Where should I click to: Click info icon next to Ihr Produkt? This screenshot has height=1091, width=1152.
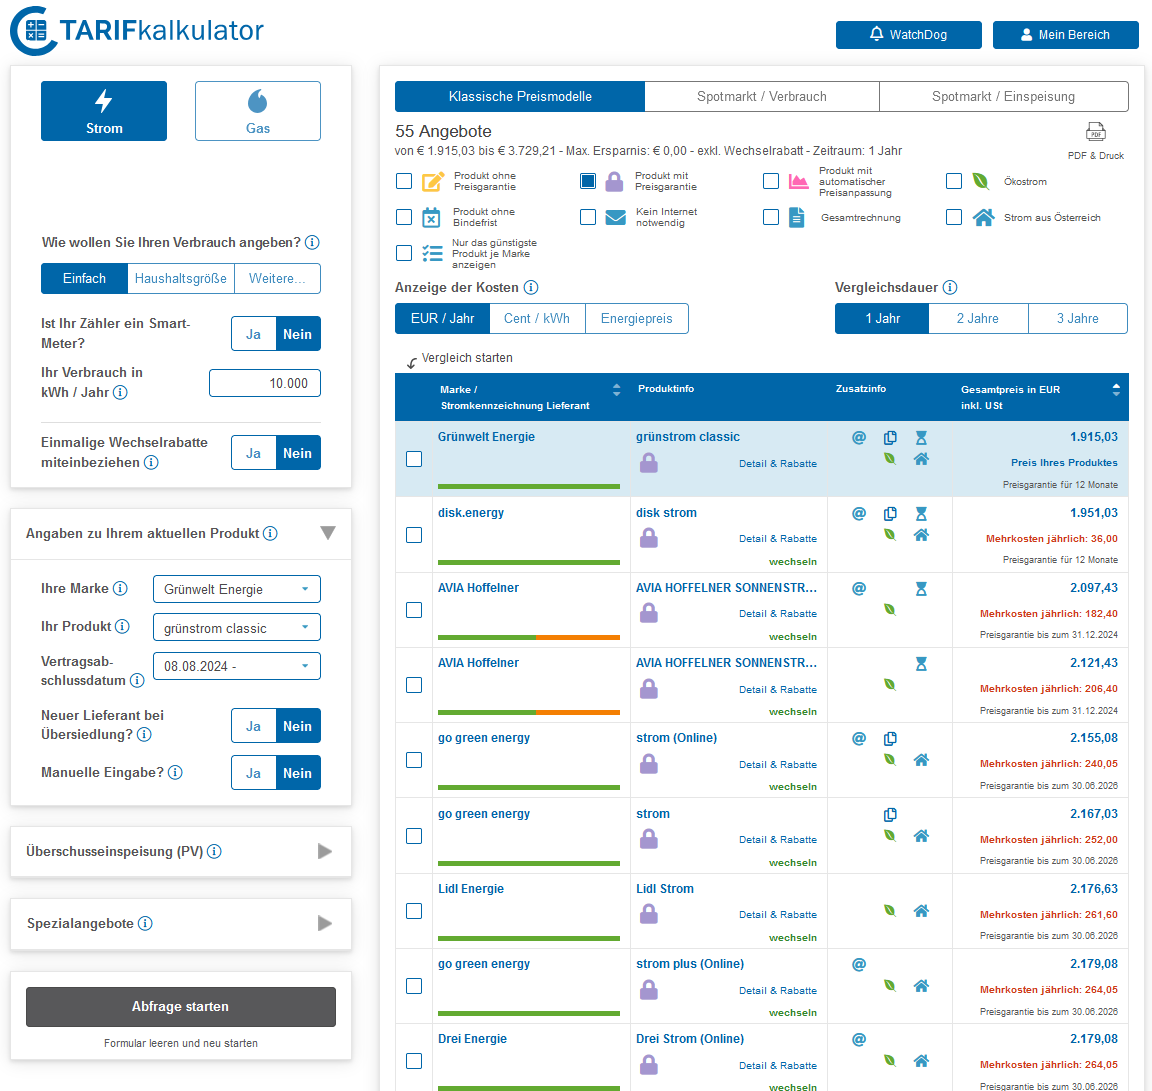(x=122, y=626)
